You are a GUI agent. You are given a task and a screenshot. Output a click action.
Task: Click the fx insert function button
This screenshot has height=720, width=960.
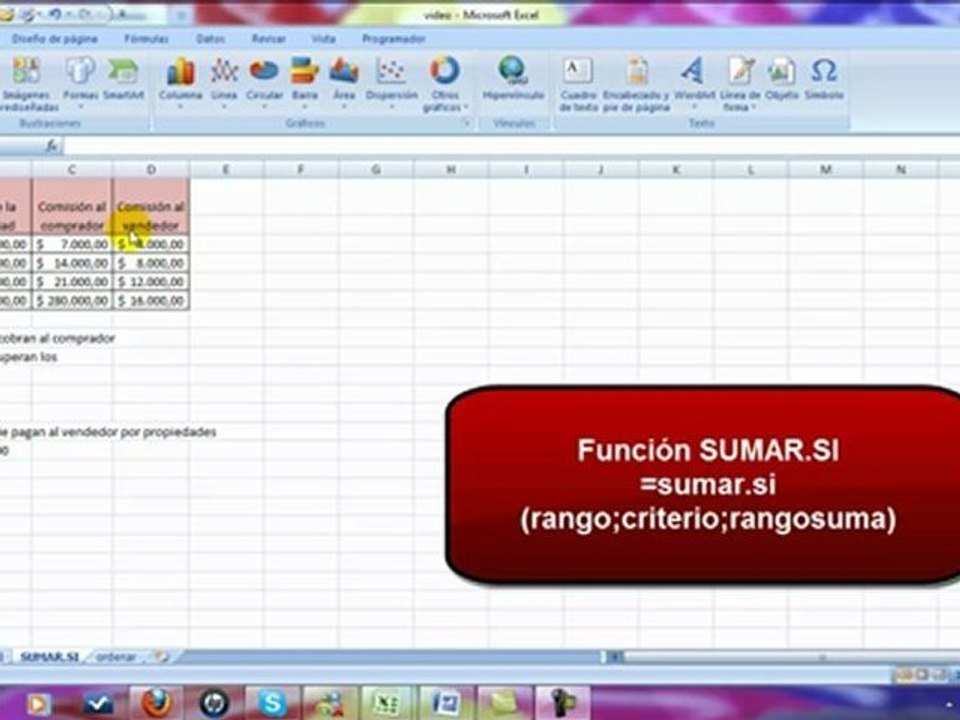pyautogui.click(x=52, y=146)
